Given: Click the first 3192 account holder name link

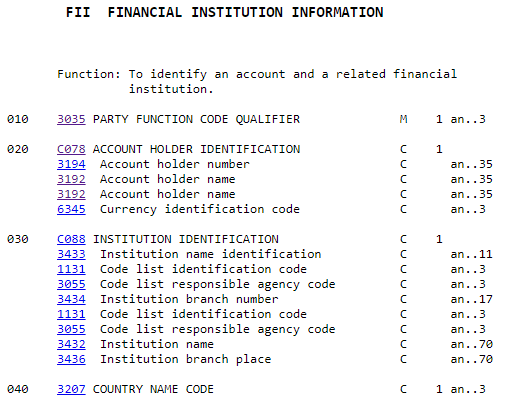Looking at the screenshot, I should click(71, 179).
